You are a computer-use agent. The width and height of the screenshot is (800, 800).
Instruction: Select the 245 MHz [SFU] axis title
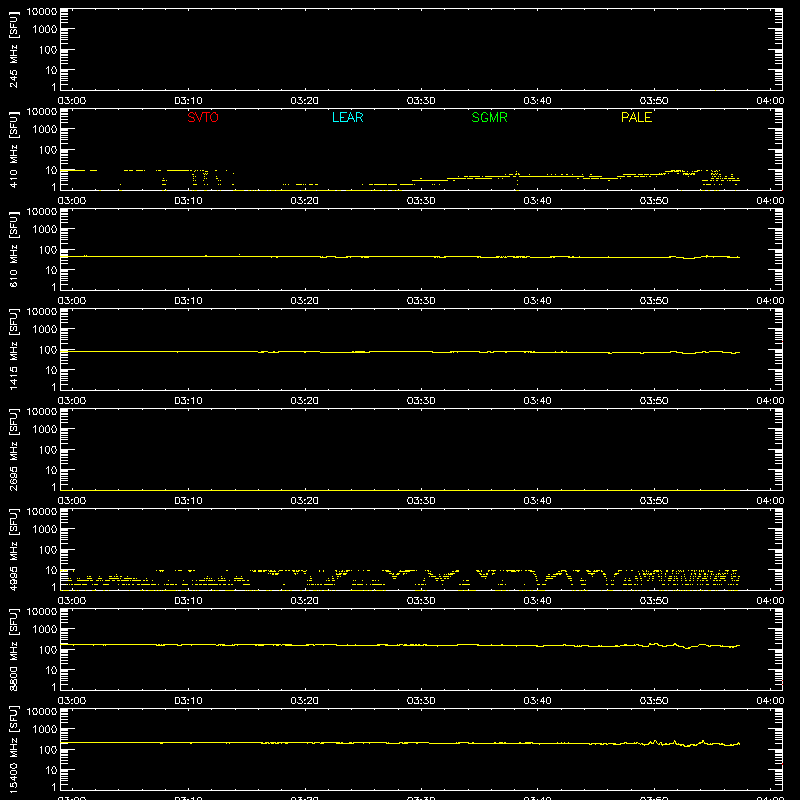pyautogui.click(x=13, y=49)
